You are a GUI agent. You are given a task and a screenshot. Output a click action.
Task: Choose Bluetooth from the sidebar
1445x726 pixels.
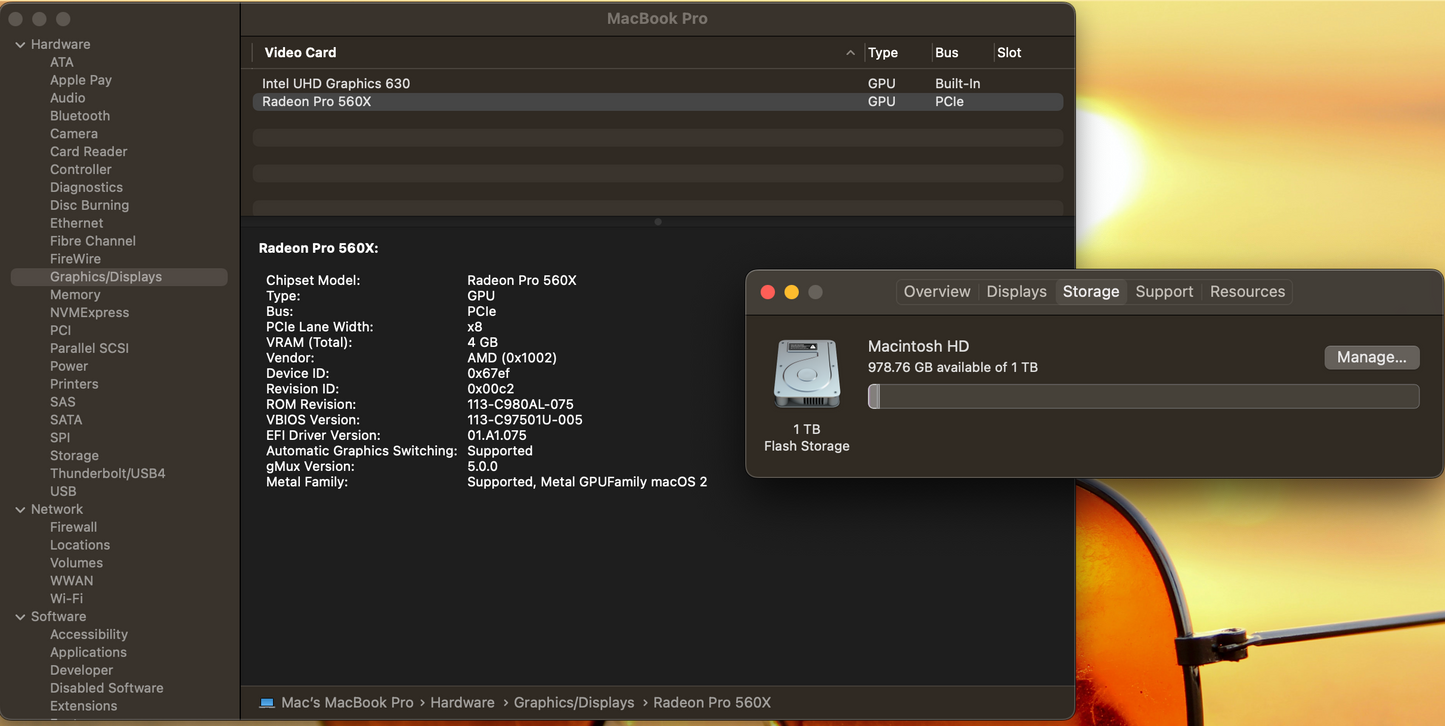coord(80,116)
